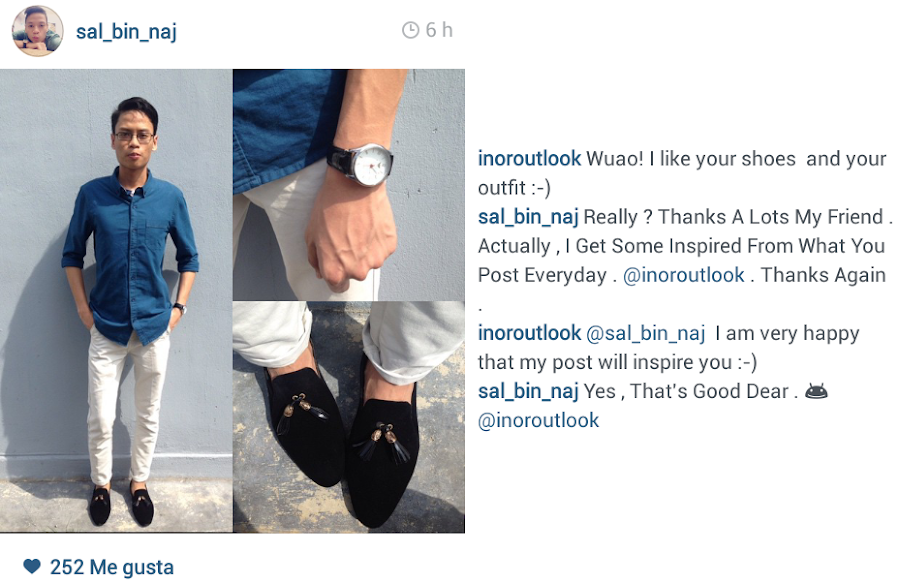Image resolution: width=900 pixels, height=584 pixels.
Task: Select the full-body outfit photo
Action: click(x=116, y=301)
